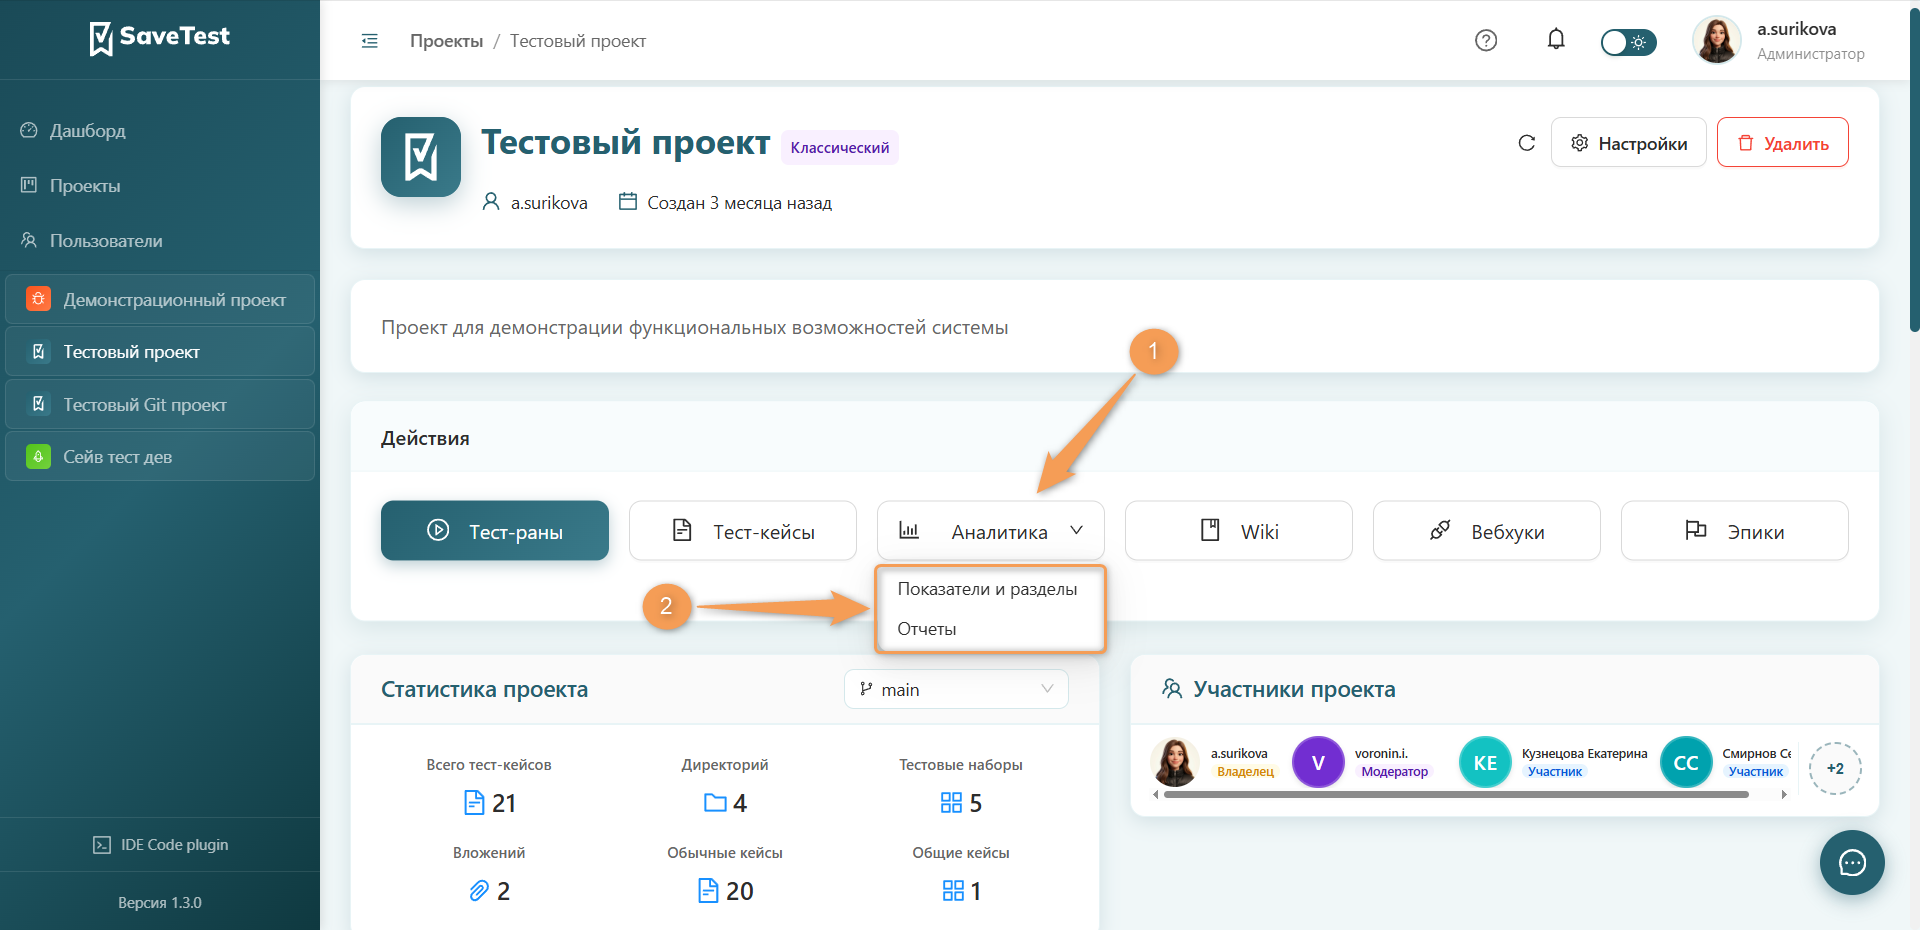Expand the Аналитика dropdown
This screenshot has height=930, width=1920.
tap(991, 531)
